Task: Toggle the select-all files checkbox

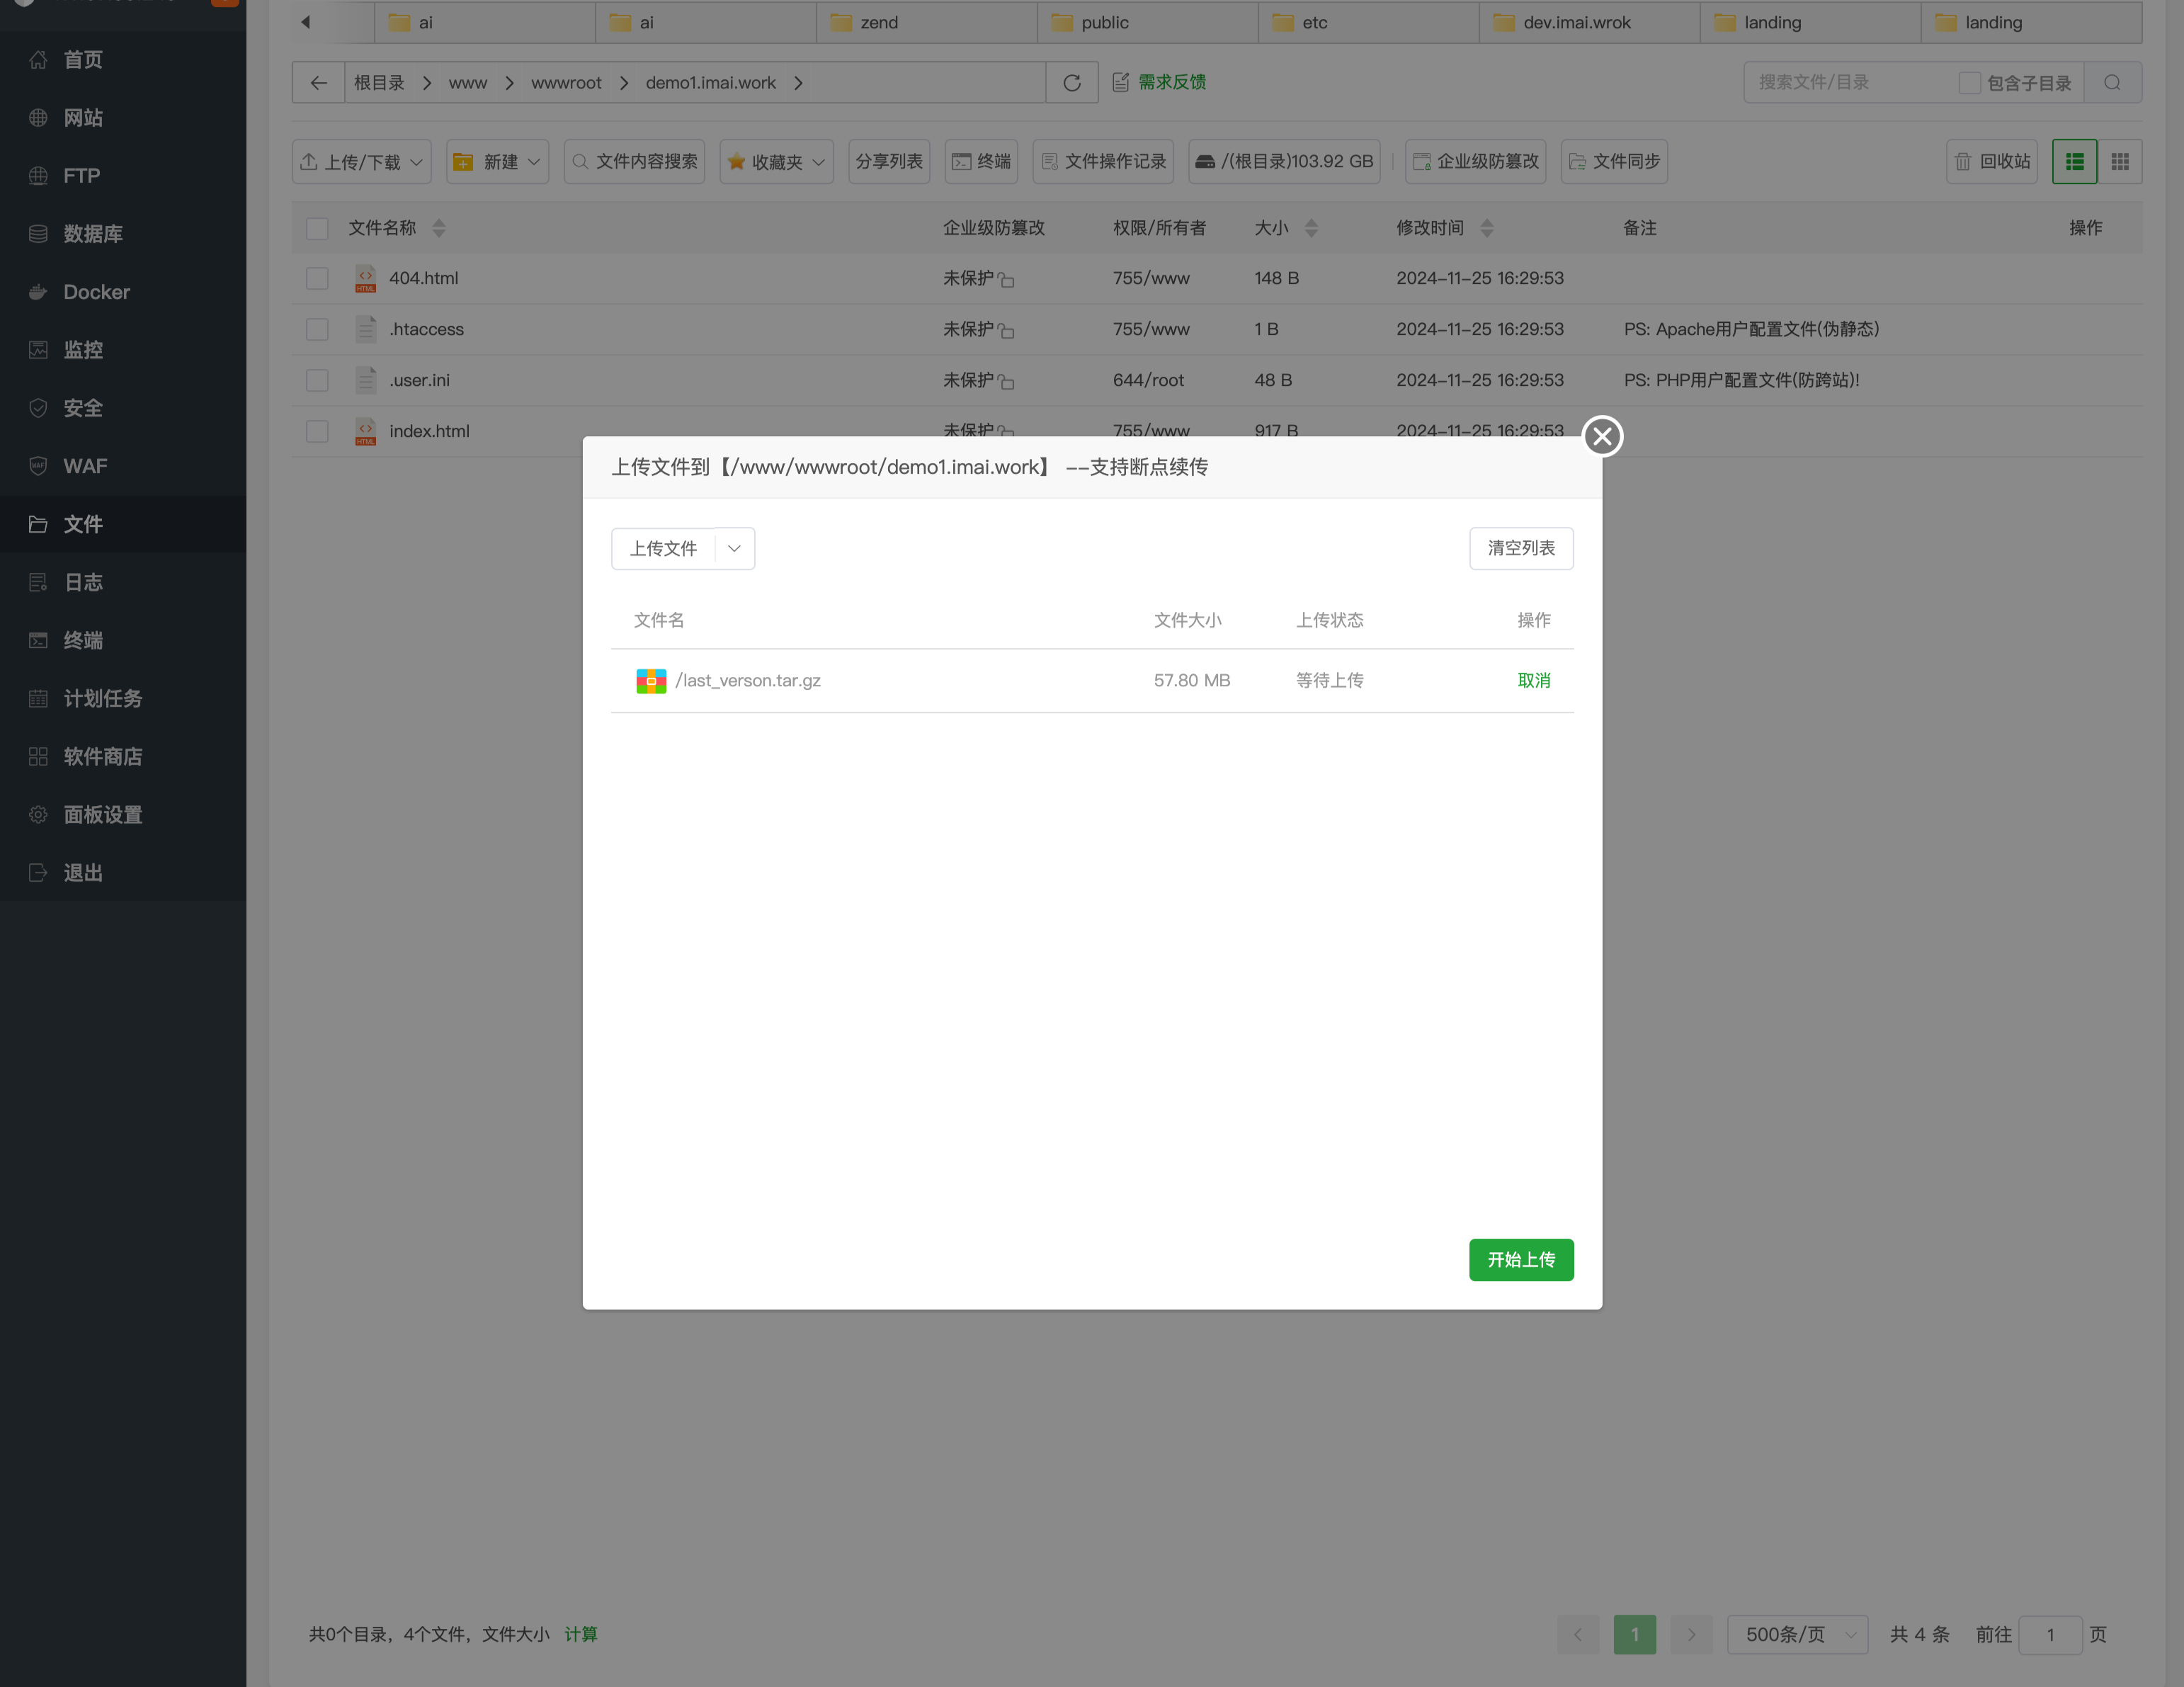Action: click(x=317, y=228)
